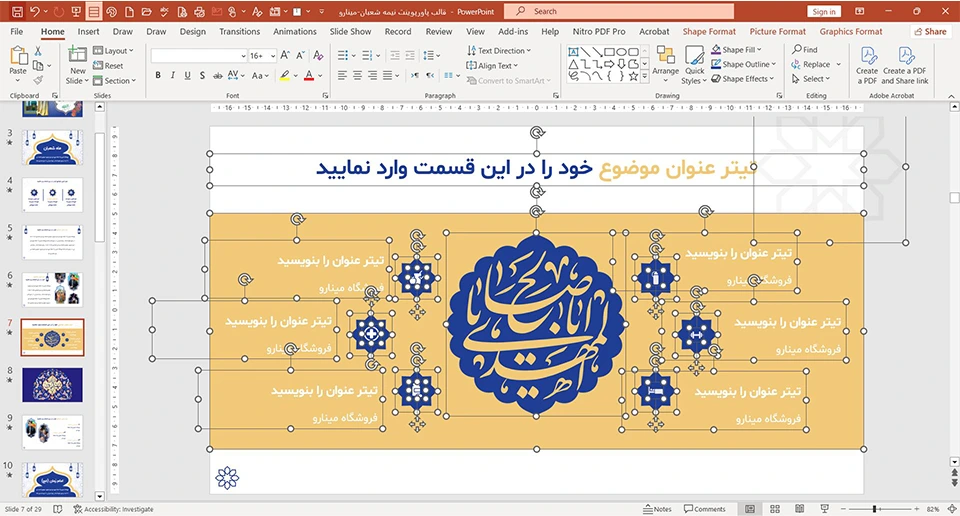Increase font size with the larger A

click(x=285, y=56)
